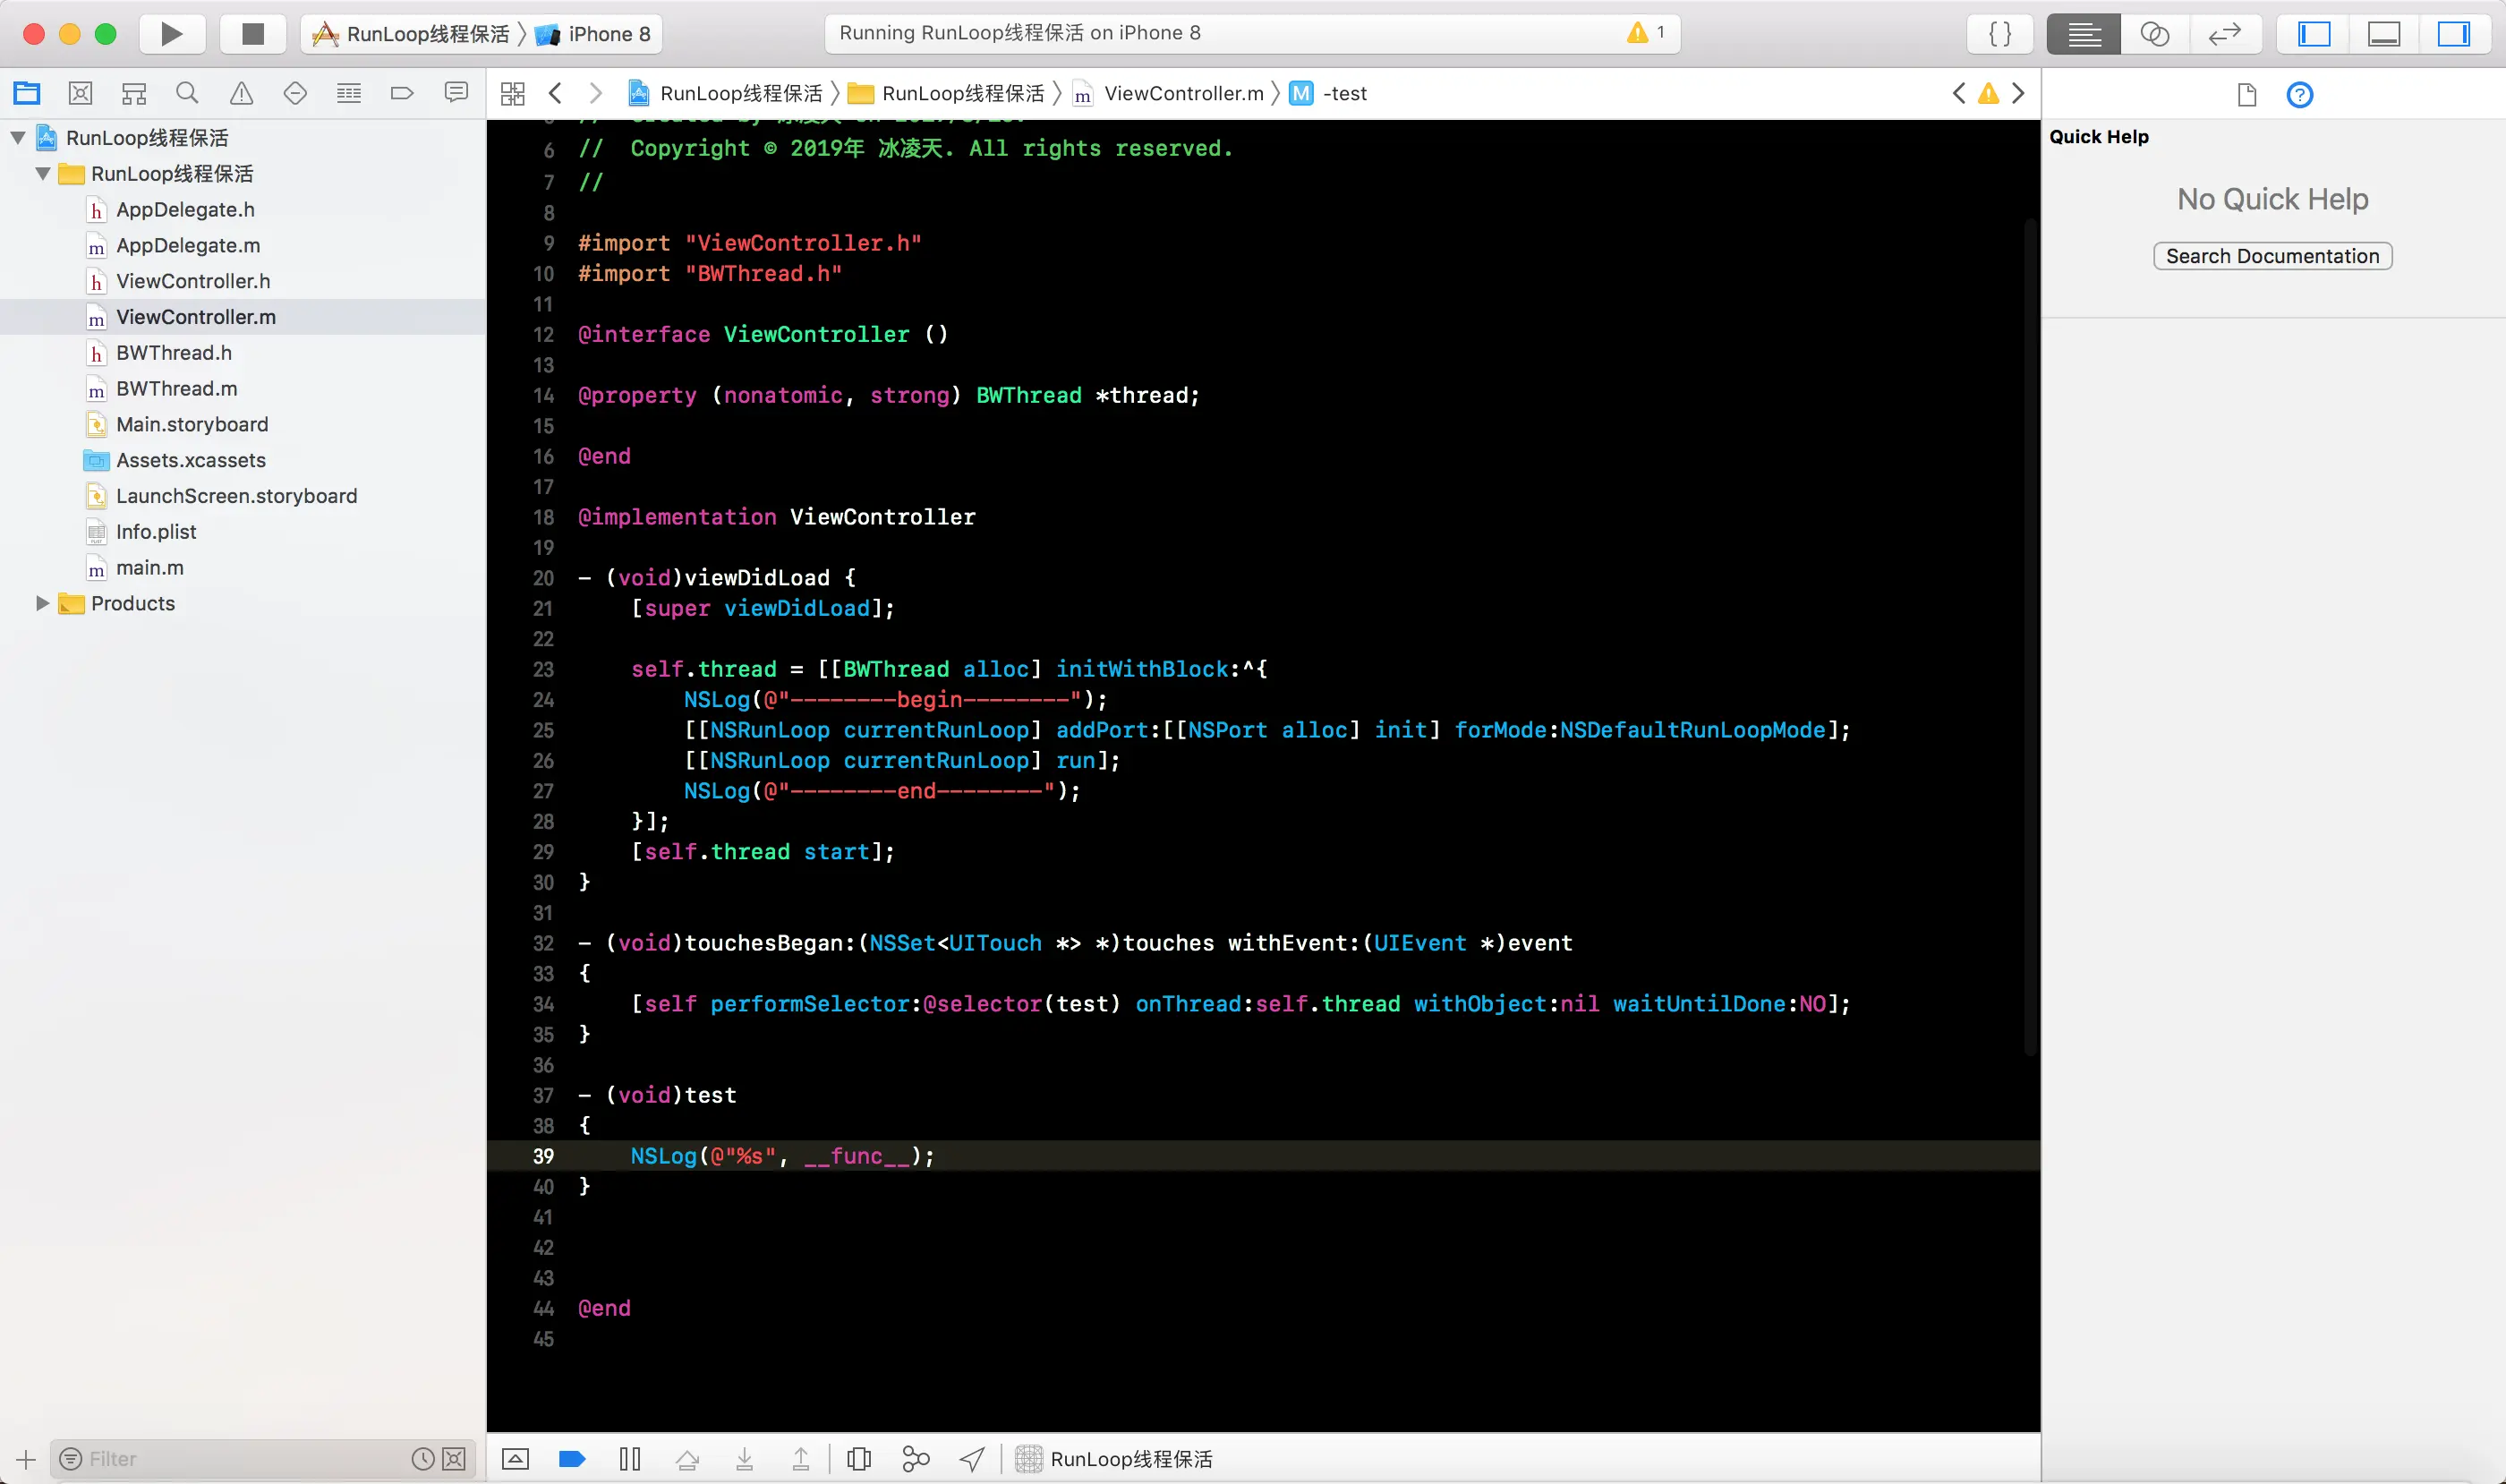Open the Issue navigator warning icon
The height and width of the screenshot is (1484, 2506).
click(x=241, y=94)
